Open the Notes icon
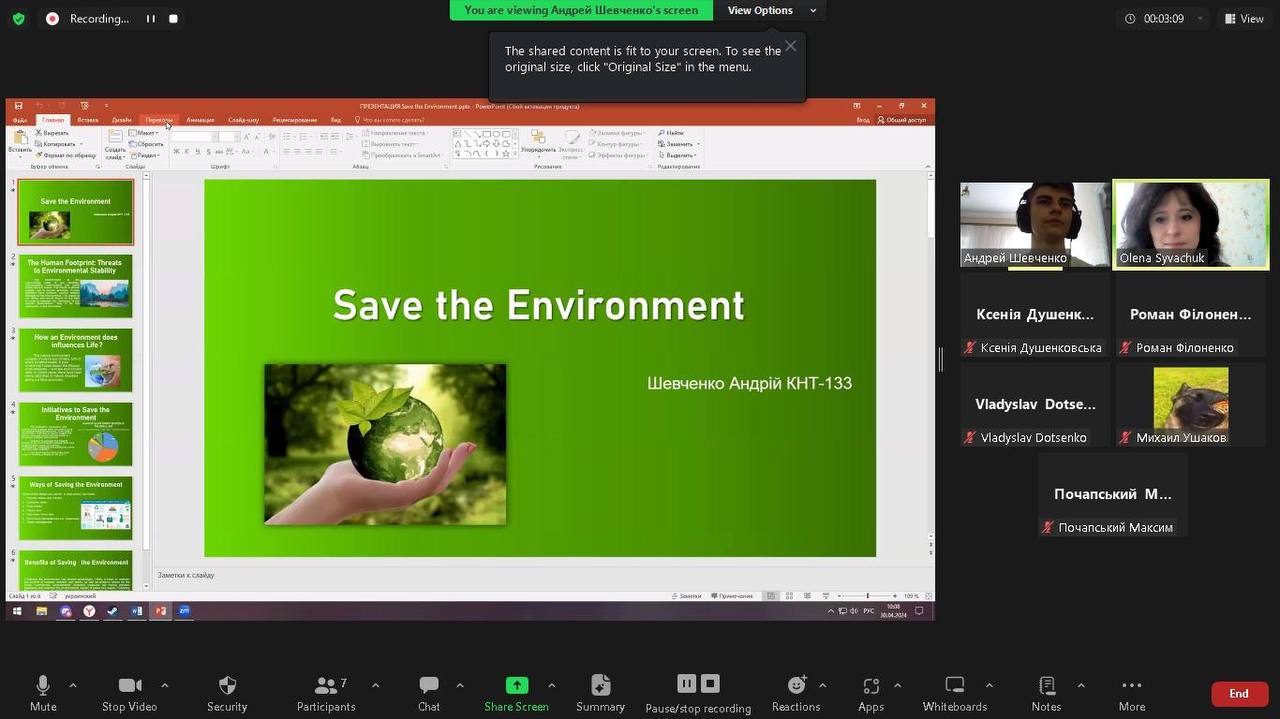 click(x=1046, y=692)
